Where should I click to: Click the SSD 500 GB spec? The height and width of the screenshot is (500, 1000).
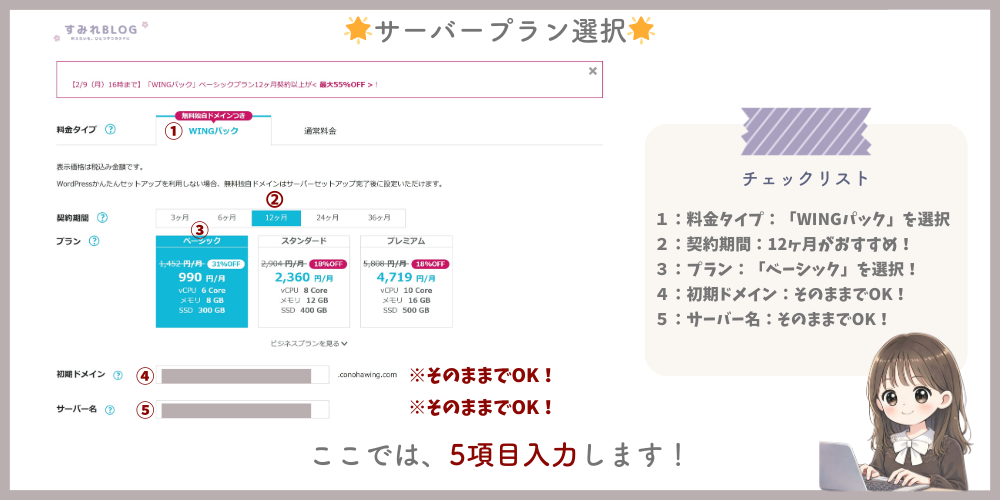coord(406,311)
